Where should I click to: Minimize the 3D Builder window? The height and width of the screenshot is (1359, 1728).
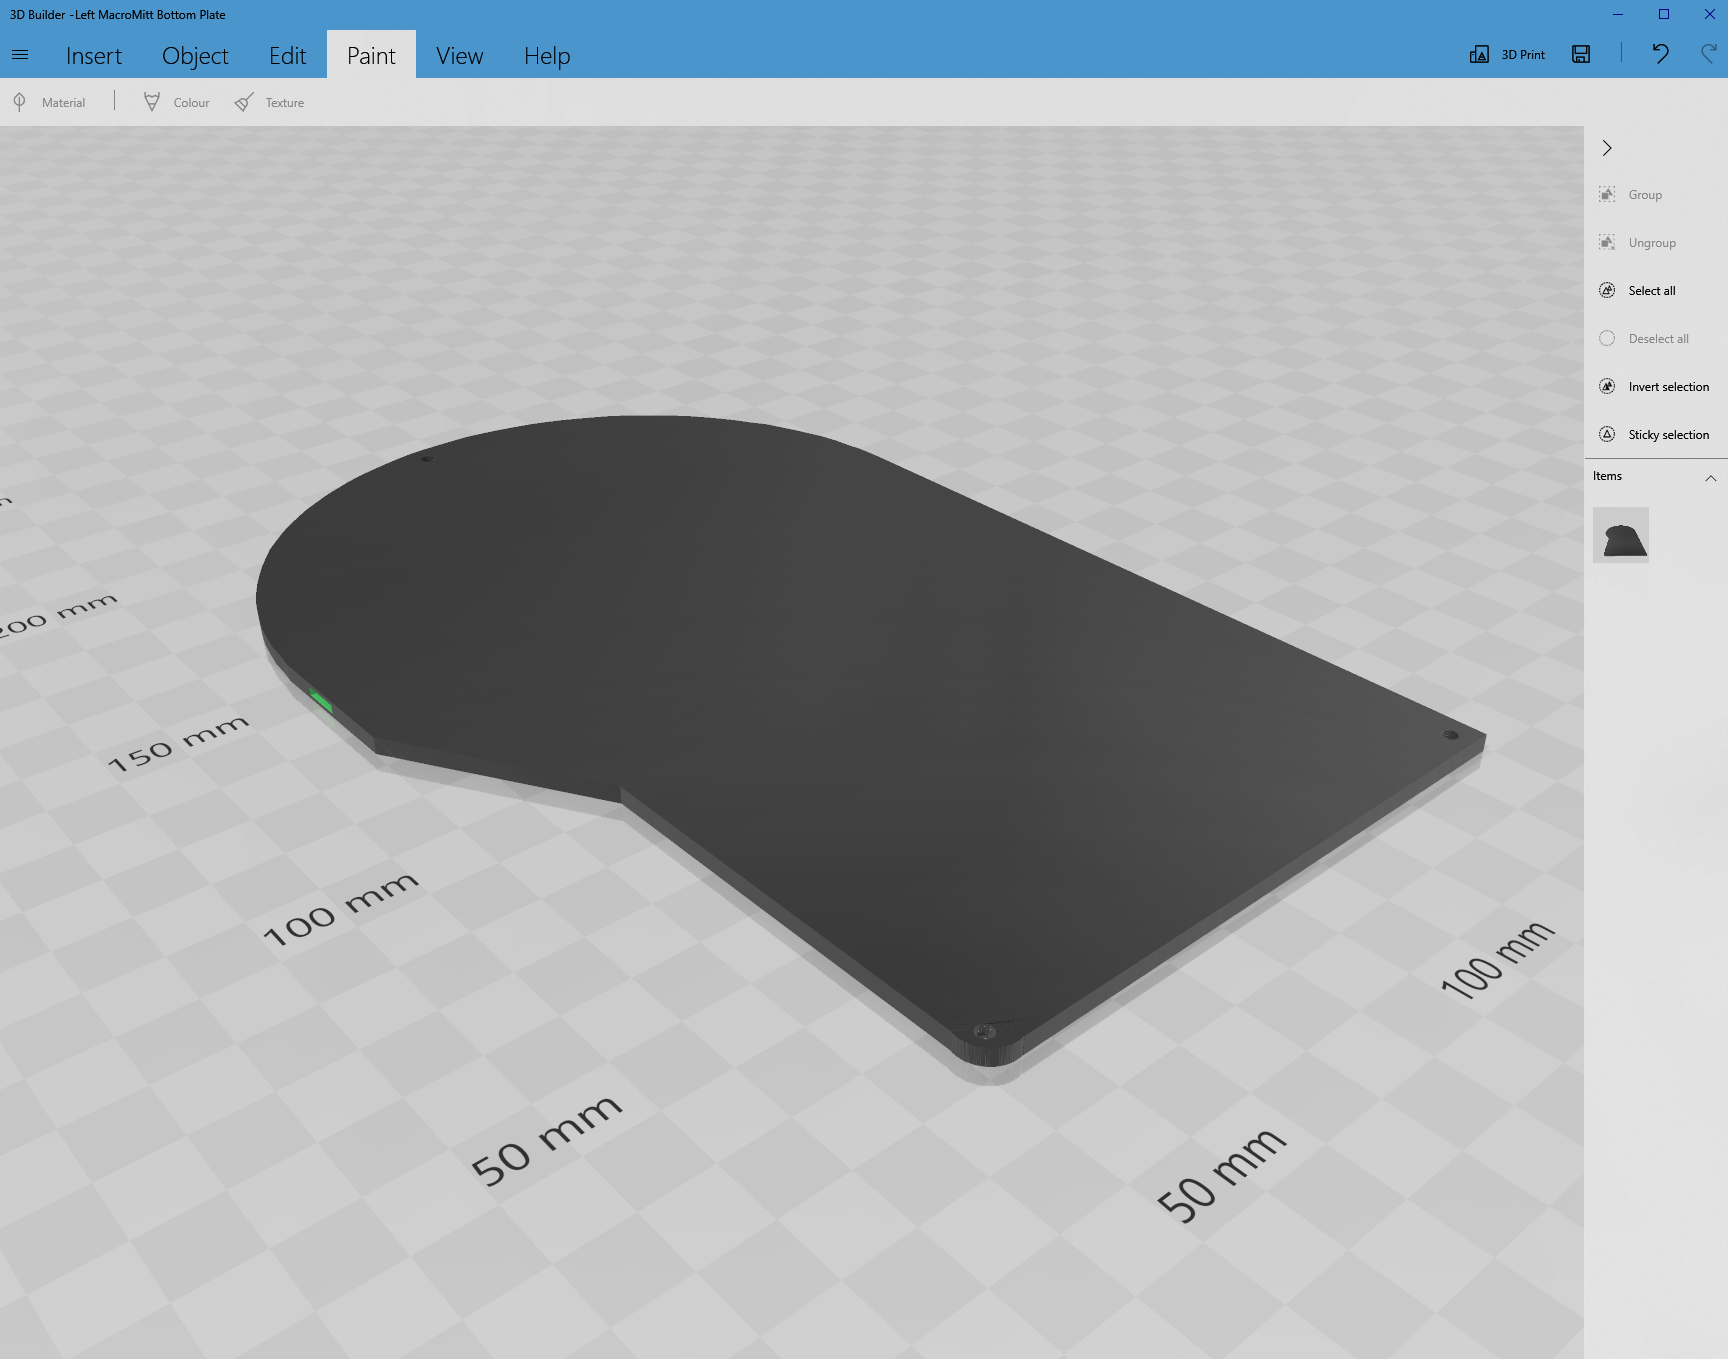click(1618, 14)
